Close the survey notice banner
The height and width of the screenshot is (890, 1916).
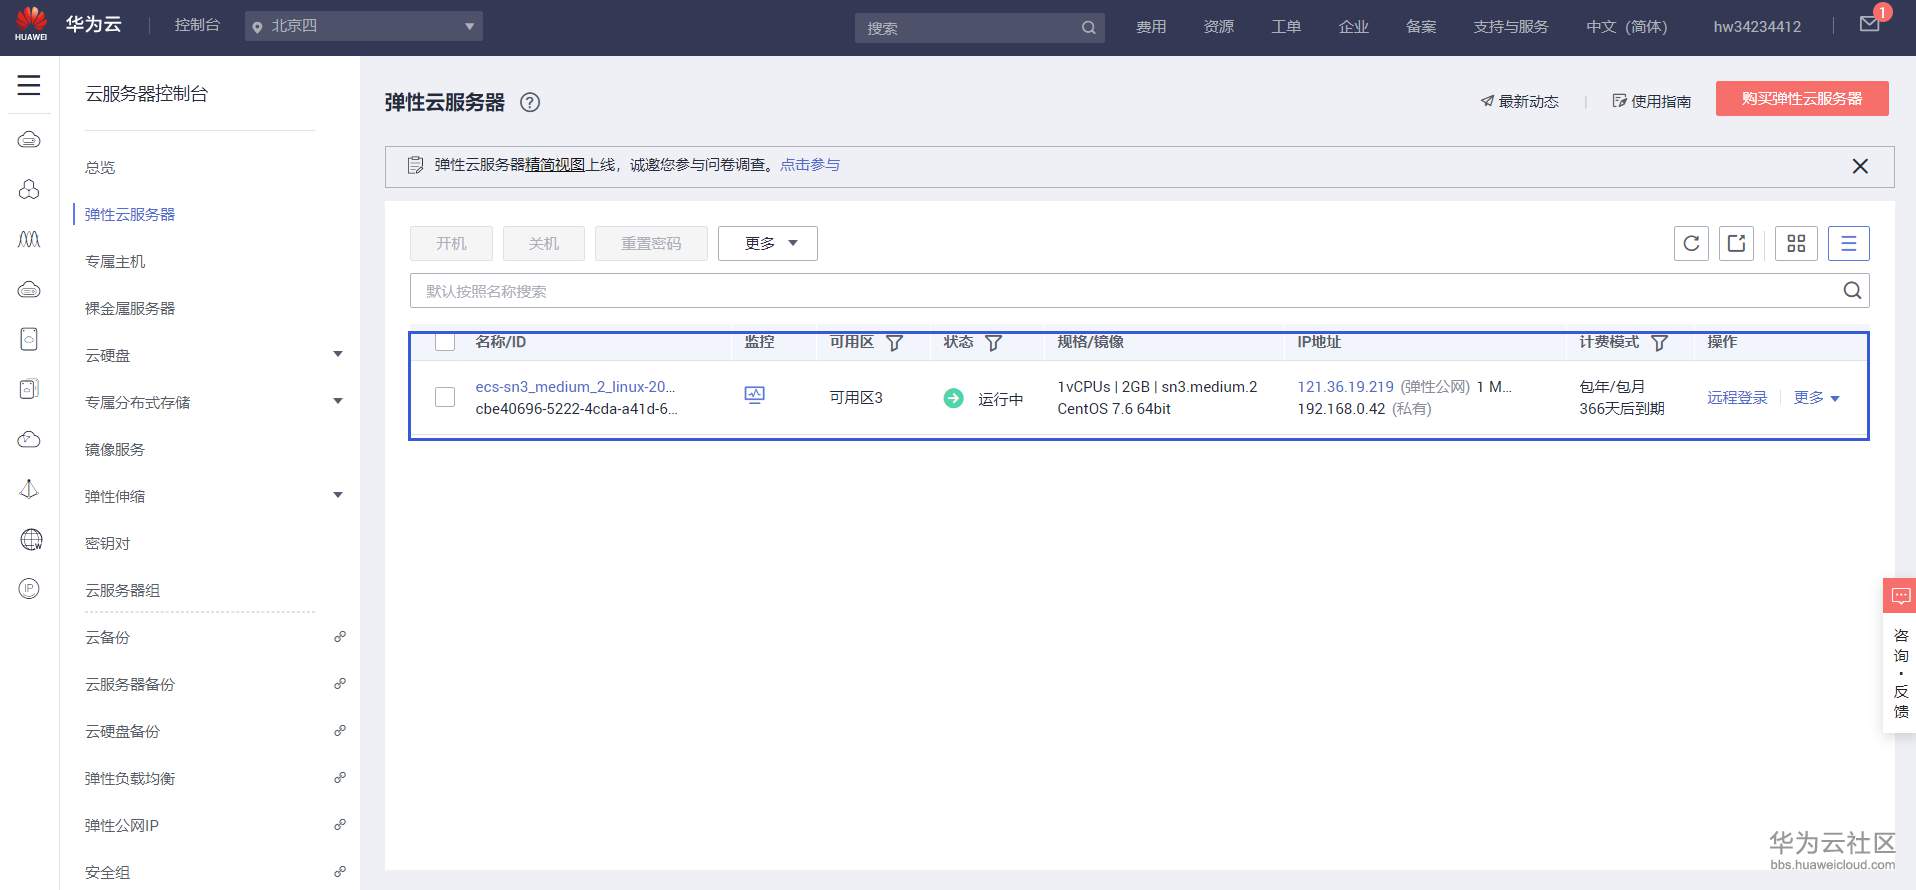[x=1860, y=166]
